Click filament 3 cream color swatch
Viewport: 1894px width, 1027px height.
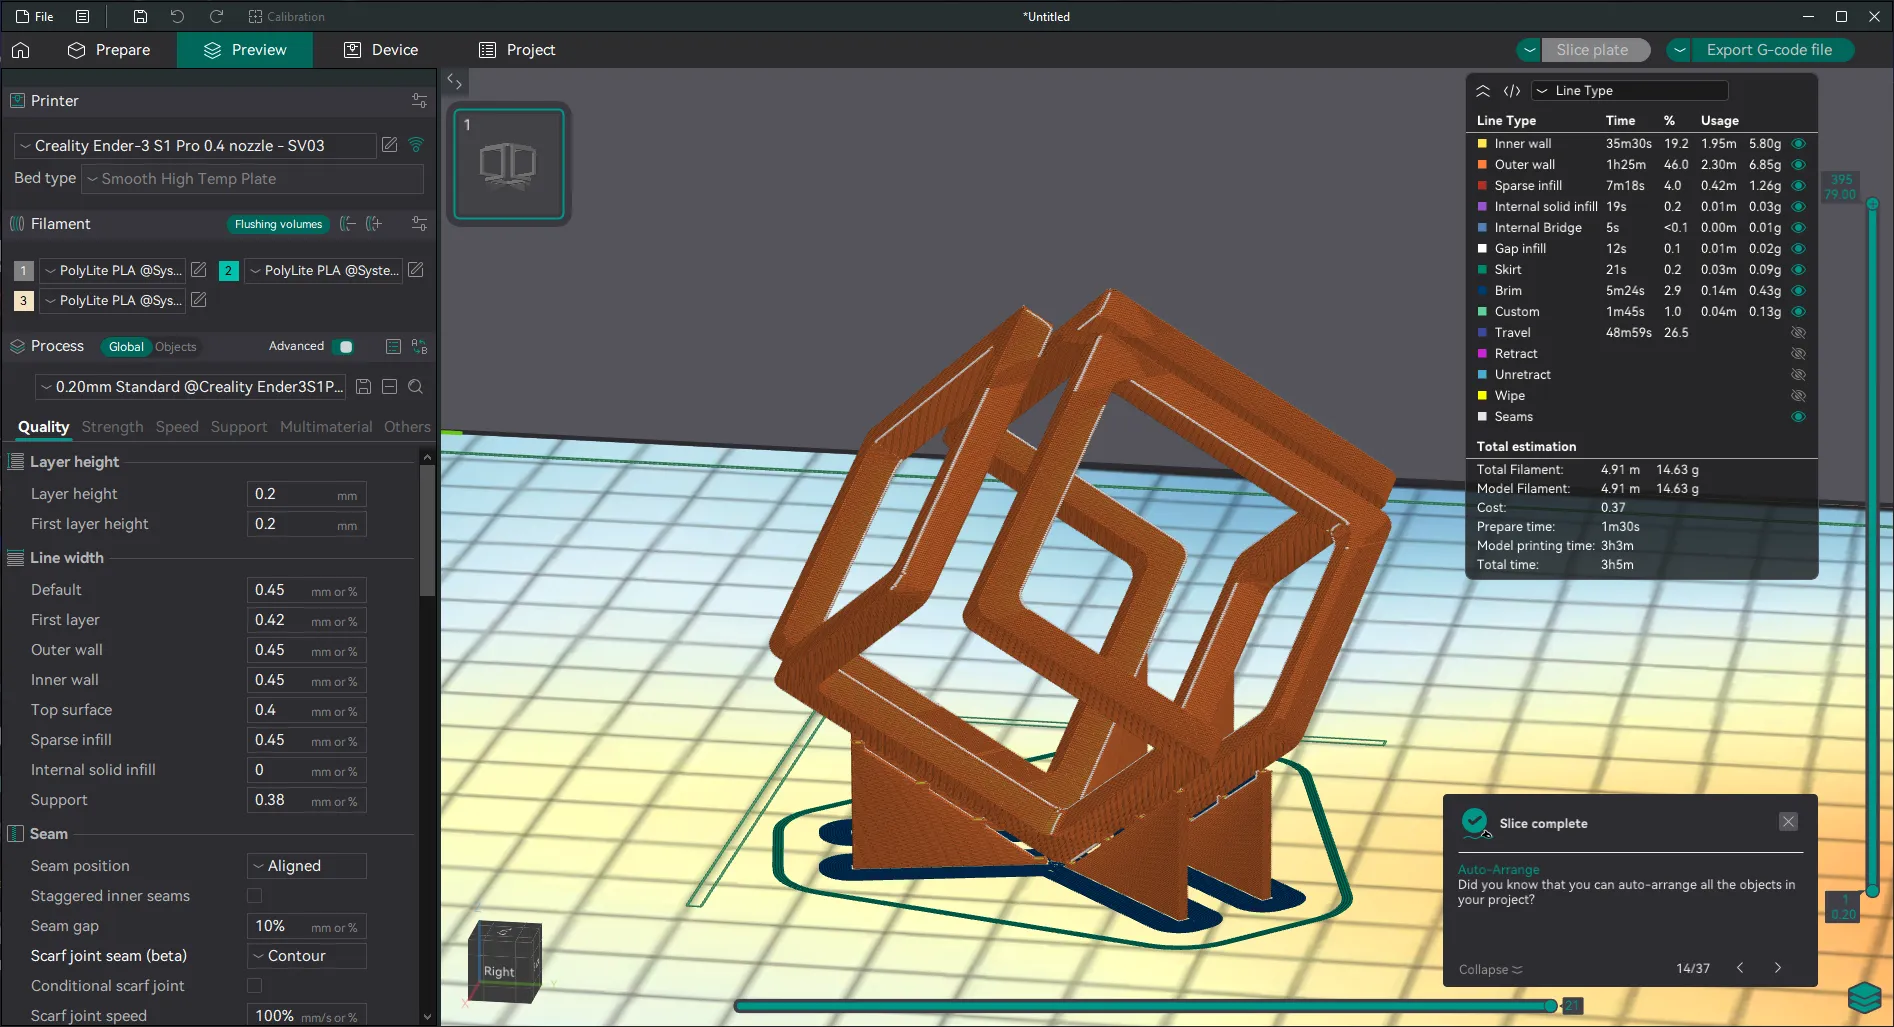point(23,300)
